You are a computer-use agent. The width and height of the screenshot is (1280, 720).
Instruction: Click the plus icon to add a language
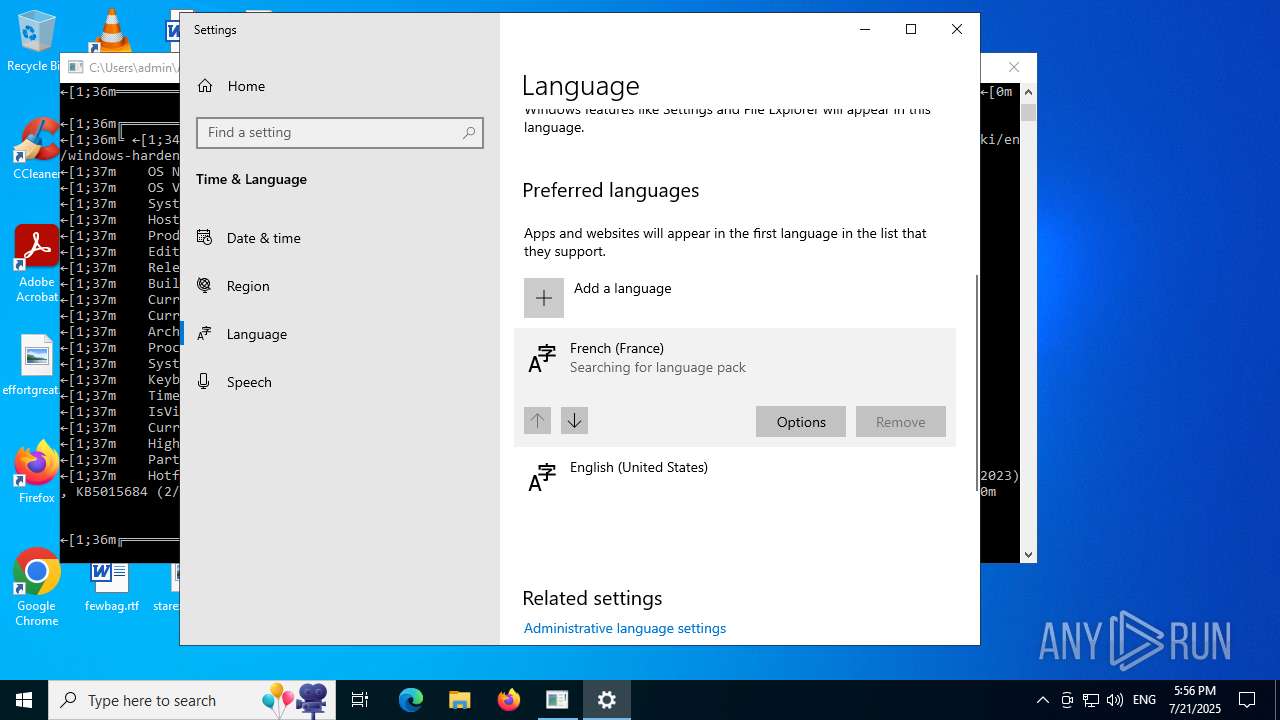(544, 298)
